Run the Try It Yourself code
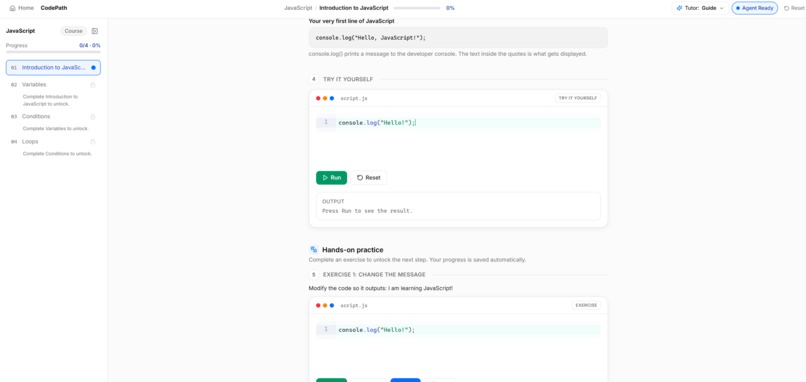806x382 pixels. [332, 177]
